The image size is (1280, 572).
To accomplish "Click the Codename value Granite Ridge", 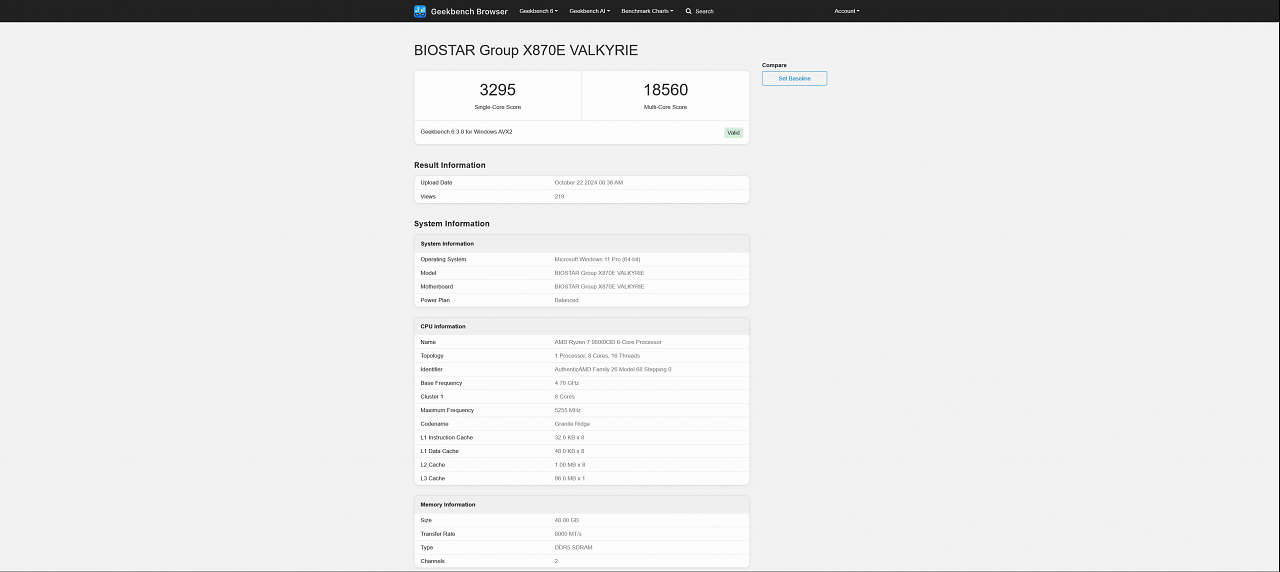I will [x=572, y=424].
